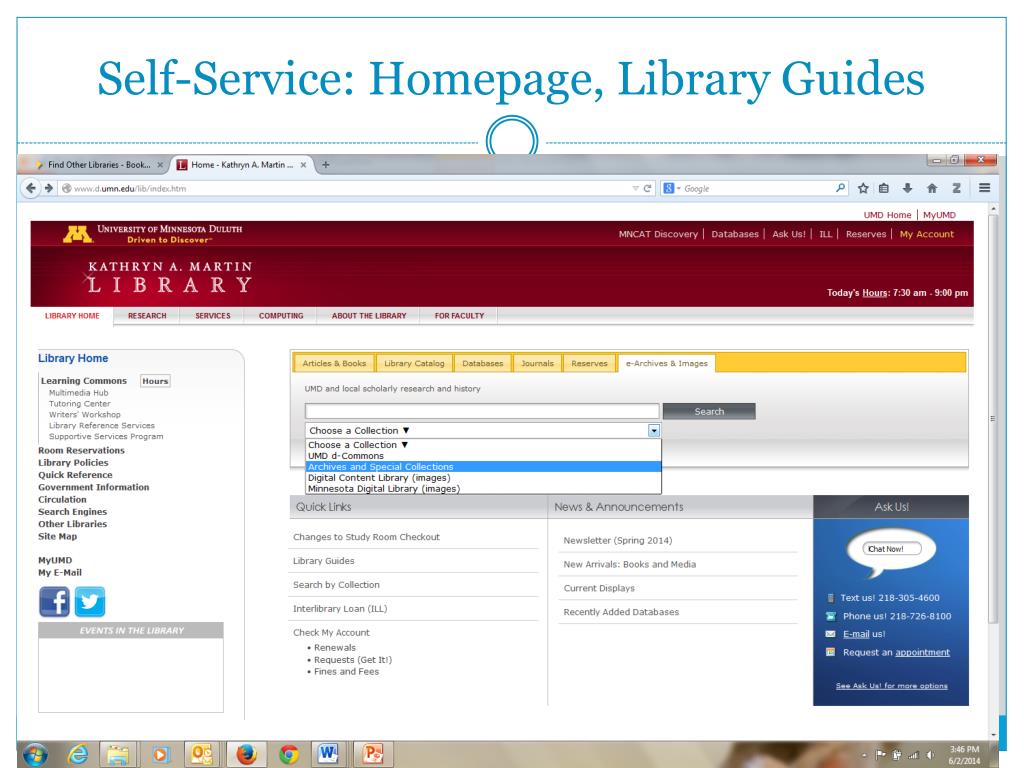The image size is (1024, 768).
Task: Switch to Find Other Libraries browser tab
Action: pyautogui.click(x=99, y=165)
